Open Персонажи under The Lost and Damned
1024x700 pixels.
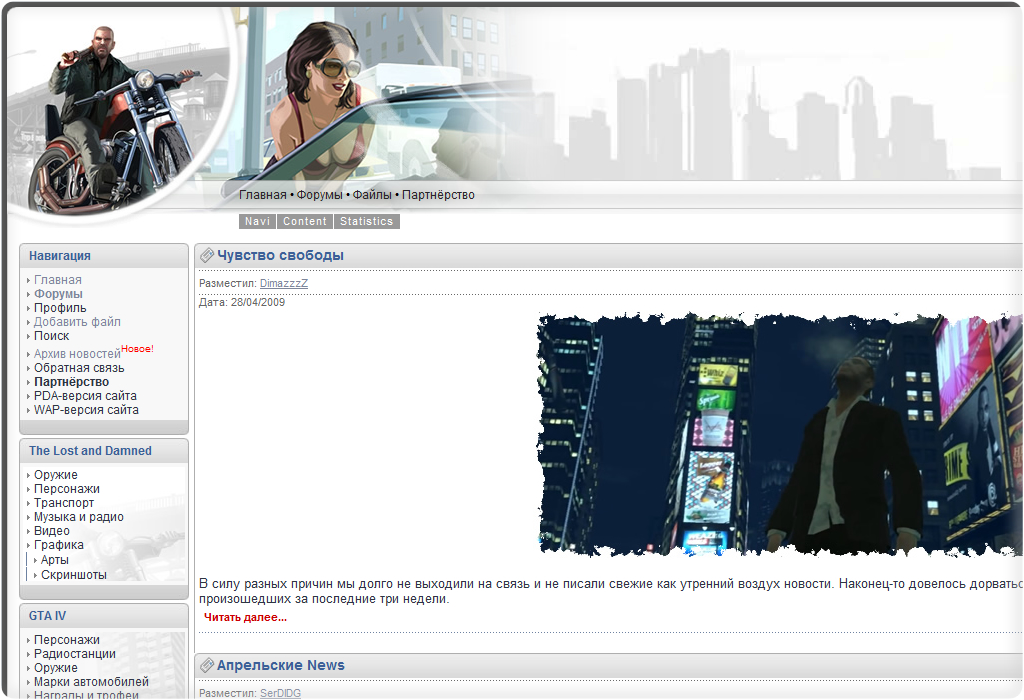pos(67,489)
